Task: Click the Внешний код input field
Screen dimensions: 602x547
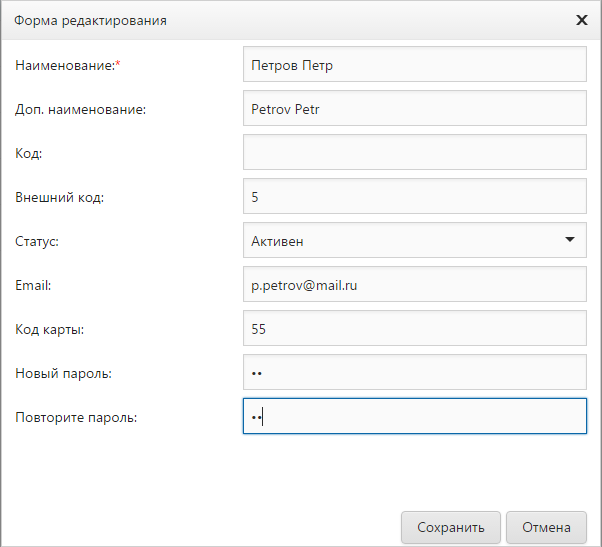Action: click(x=414, y=197)
